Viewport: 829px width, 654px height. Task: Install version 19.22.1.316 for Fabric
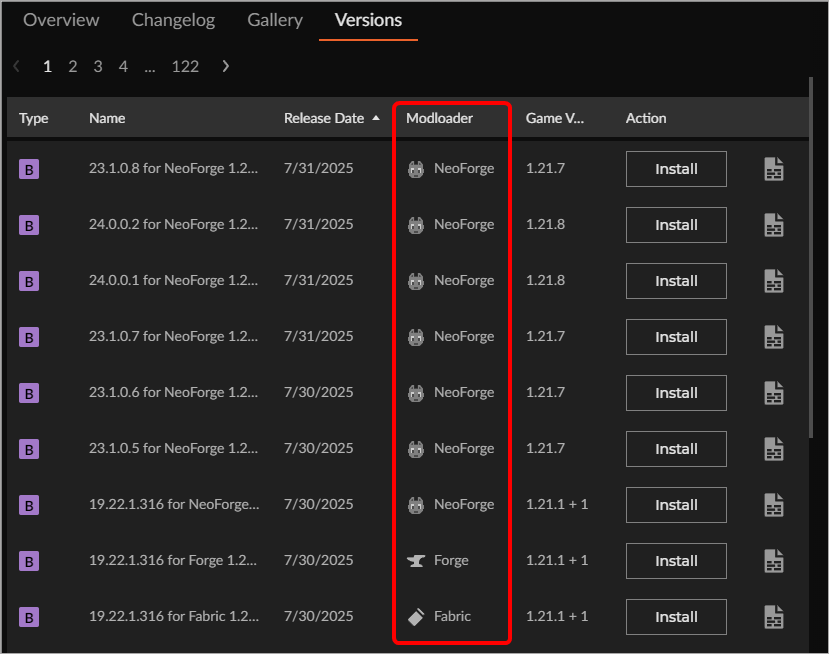[676, 618]
